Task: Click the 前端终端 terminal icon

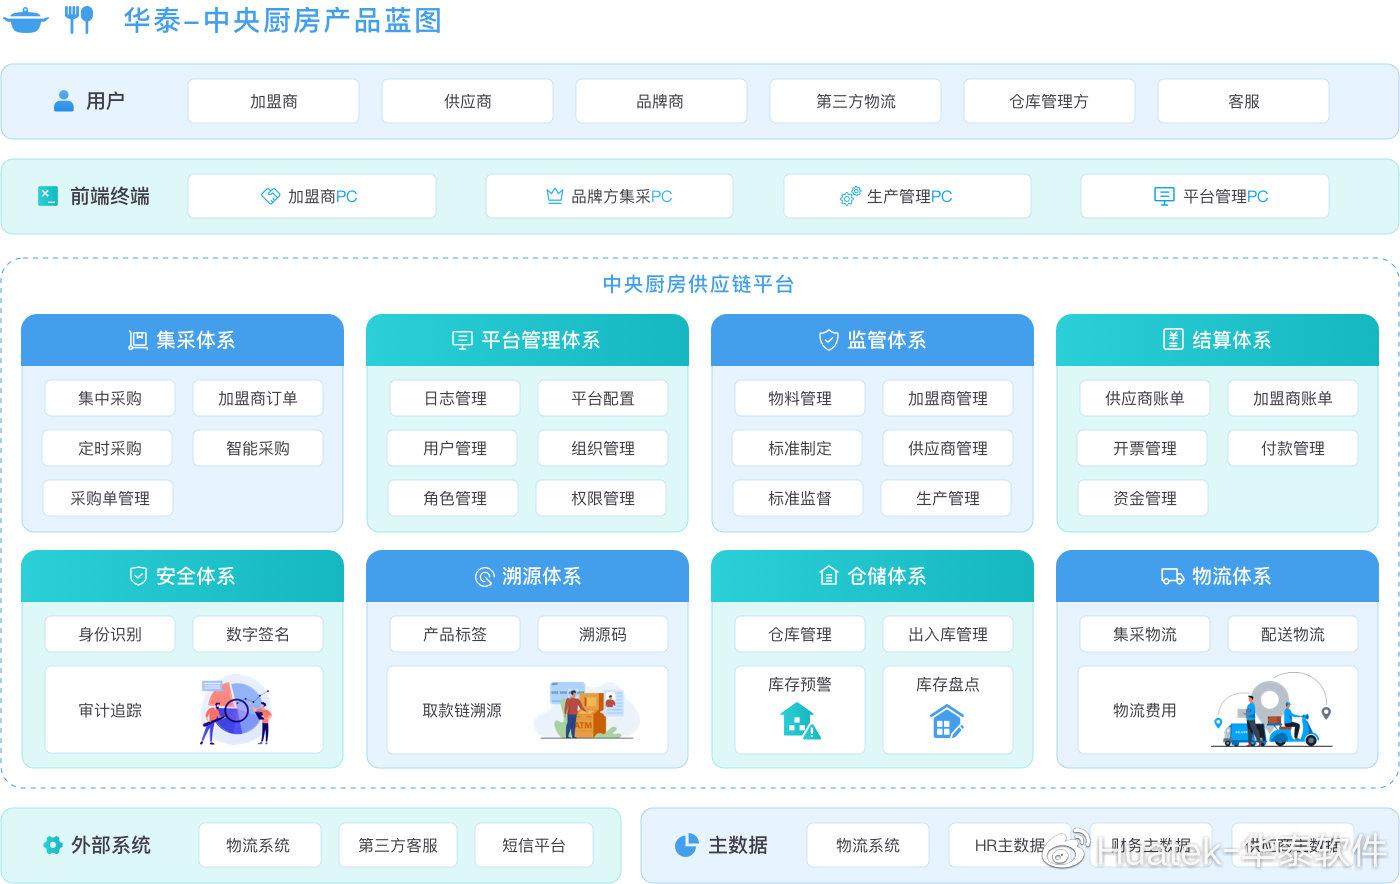Action: point(47,195)
